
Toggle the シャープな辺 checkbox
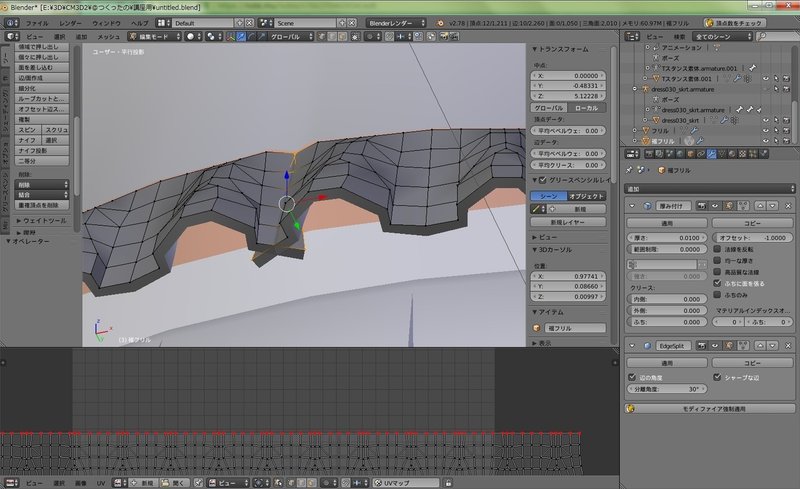pyautogui.click(x=719, y=377)
